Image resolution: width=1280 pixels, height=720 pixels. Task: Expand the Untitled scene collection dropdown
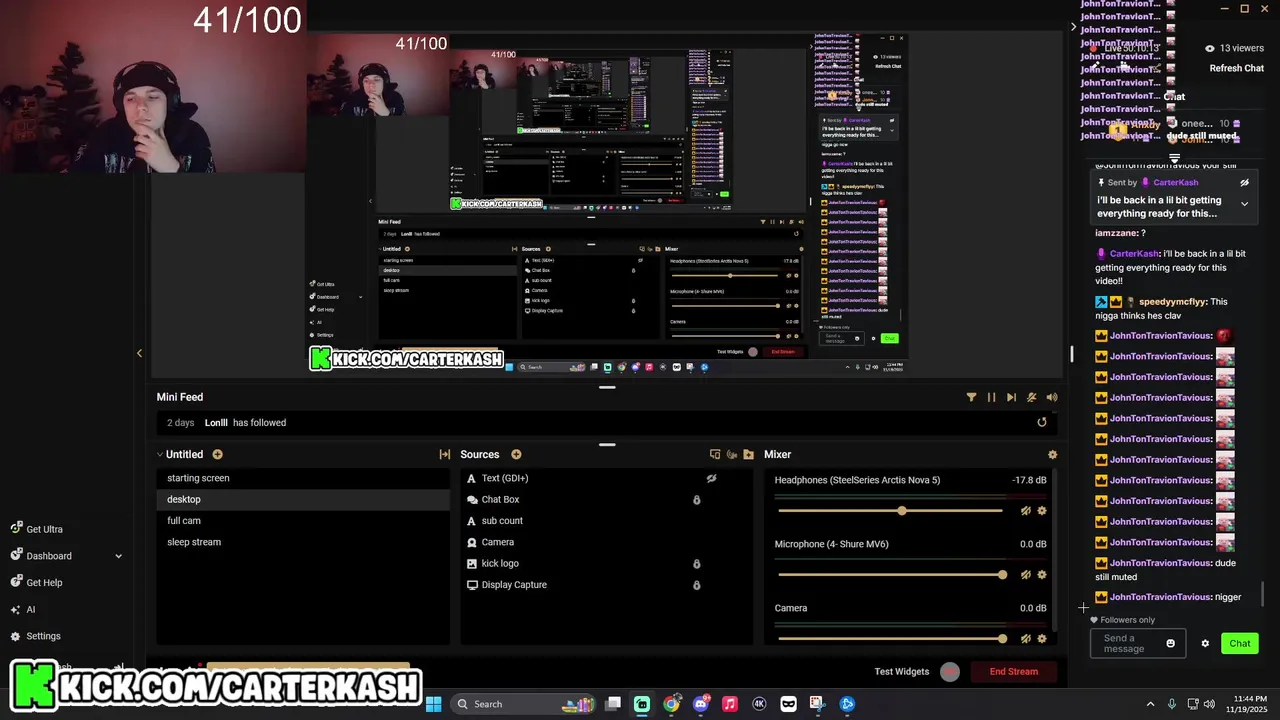160,454
